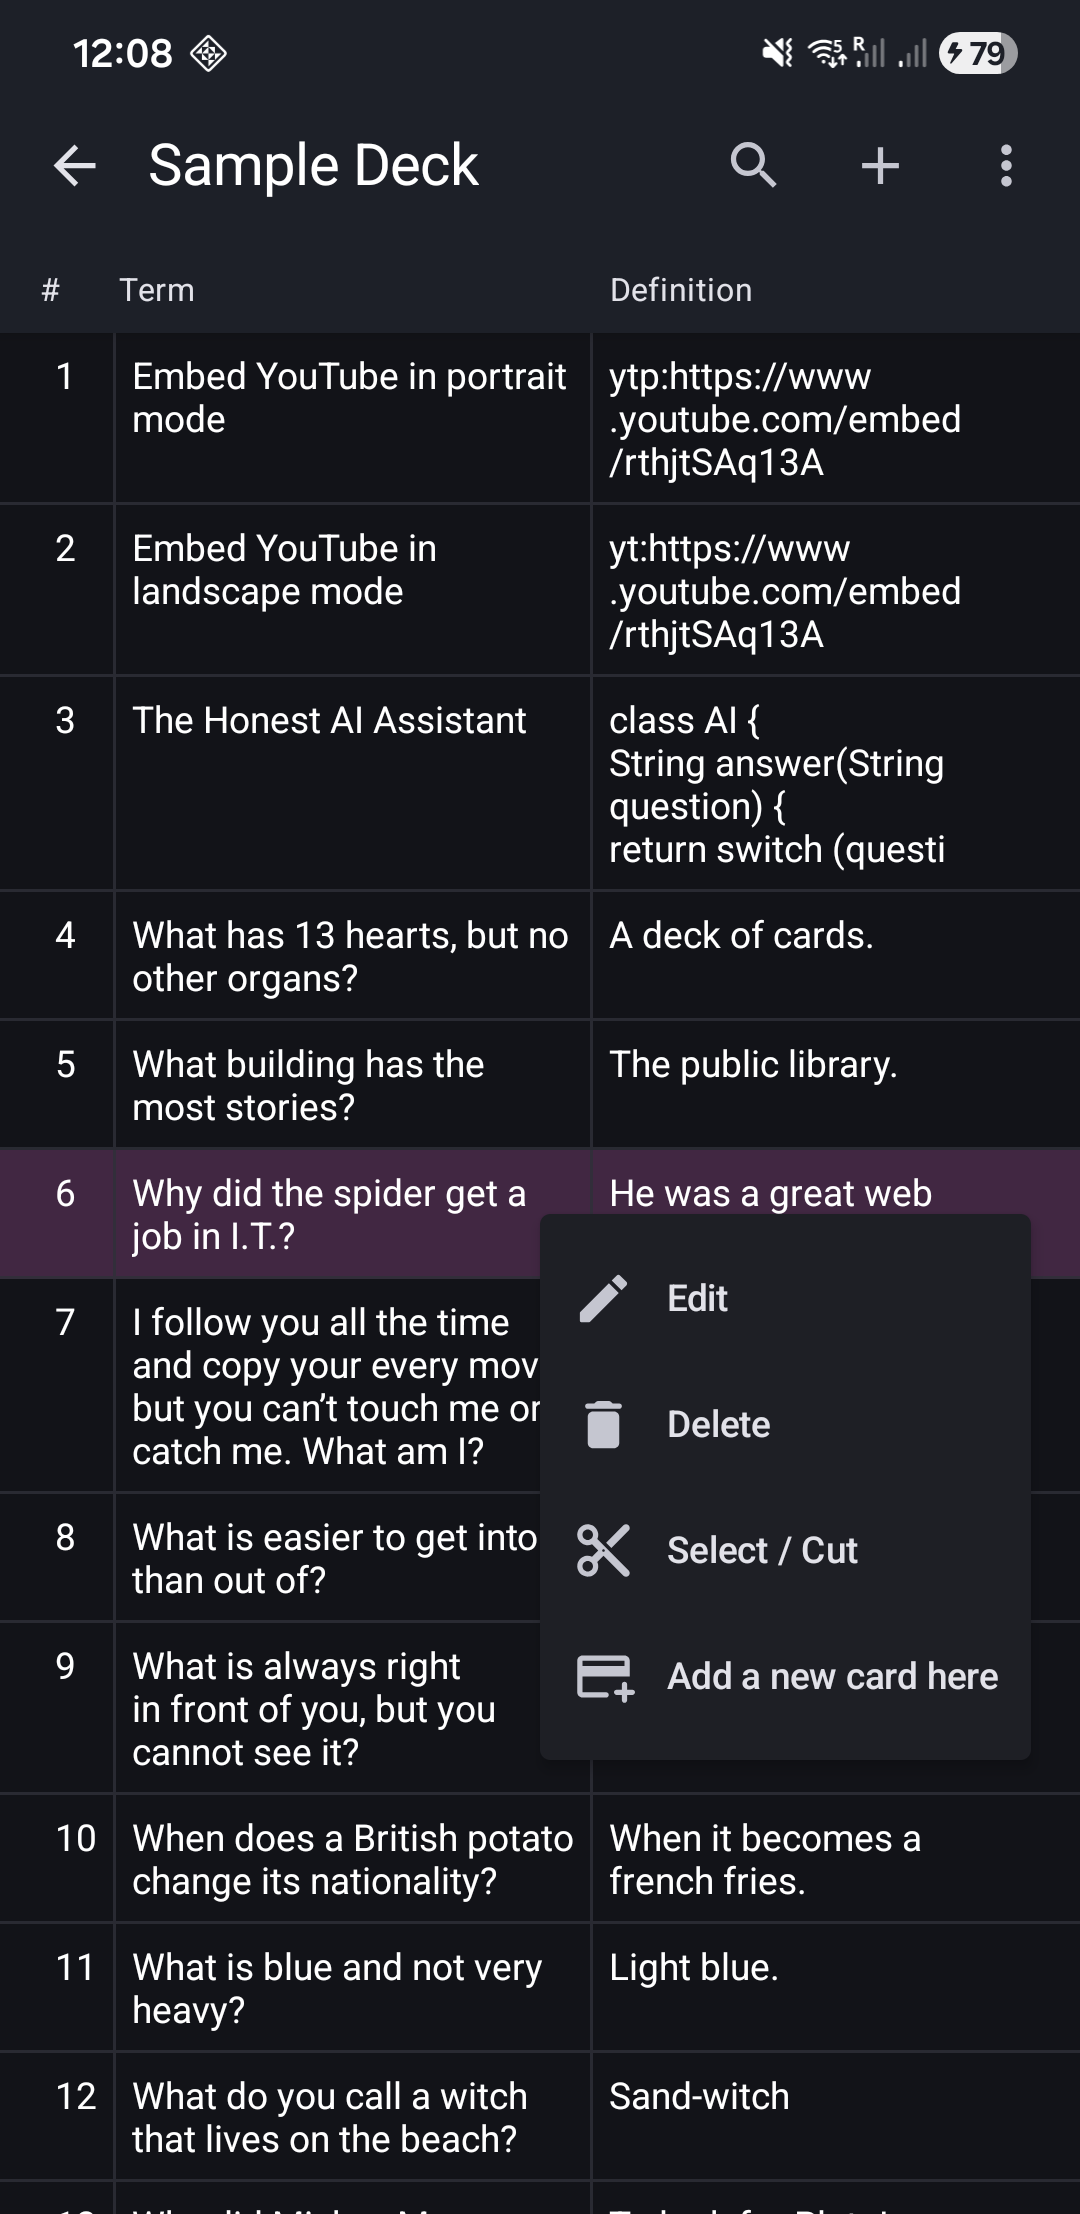Viewport: 1080px width, 2214px height.
Task: Click the scissors Select / Cut icon
Action: 603,1550
